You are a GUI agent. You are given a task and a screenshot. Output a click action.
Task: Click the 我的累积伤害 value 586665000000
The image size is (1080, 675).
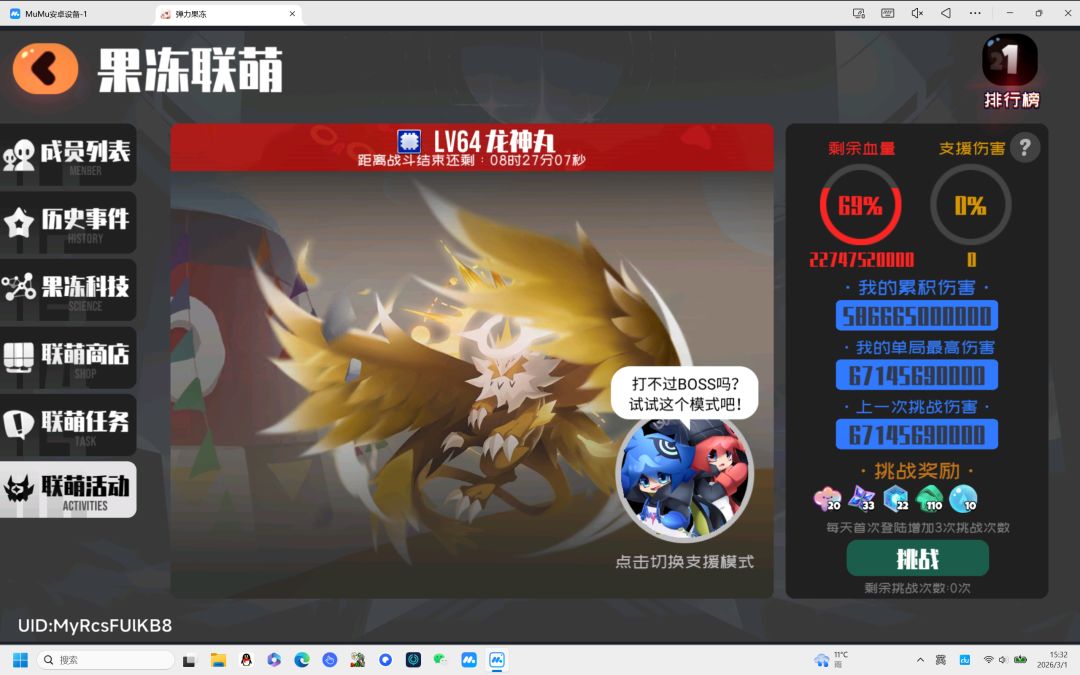click(x=917, y=316)
